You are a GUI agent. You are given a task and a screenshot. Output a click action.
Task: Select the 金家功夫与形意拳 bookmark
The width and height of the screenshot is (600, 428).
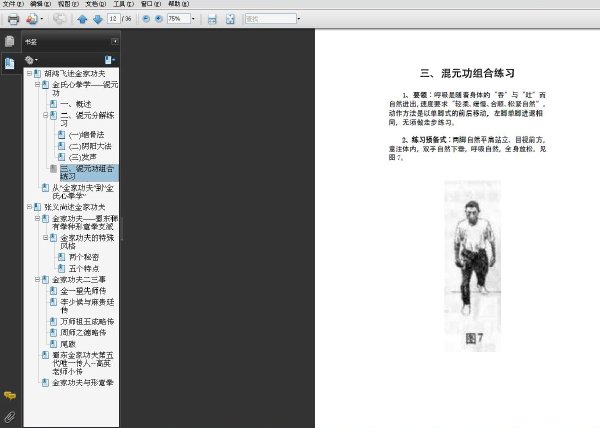83,383
